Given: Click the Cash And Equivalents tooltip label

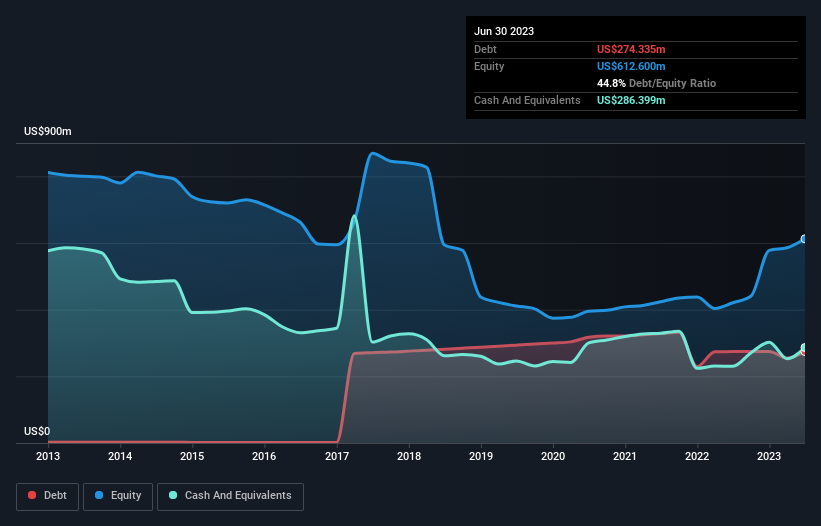Looking at the screenshot, I should pyautogui.click(x=527, y=100).
